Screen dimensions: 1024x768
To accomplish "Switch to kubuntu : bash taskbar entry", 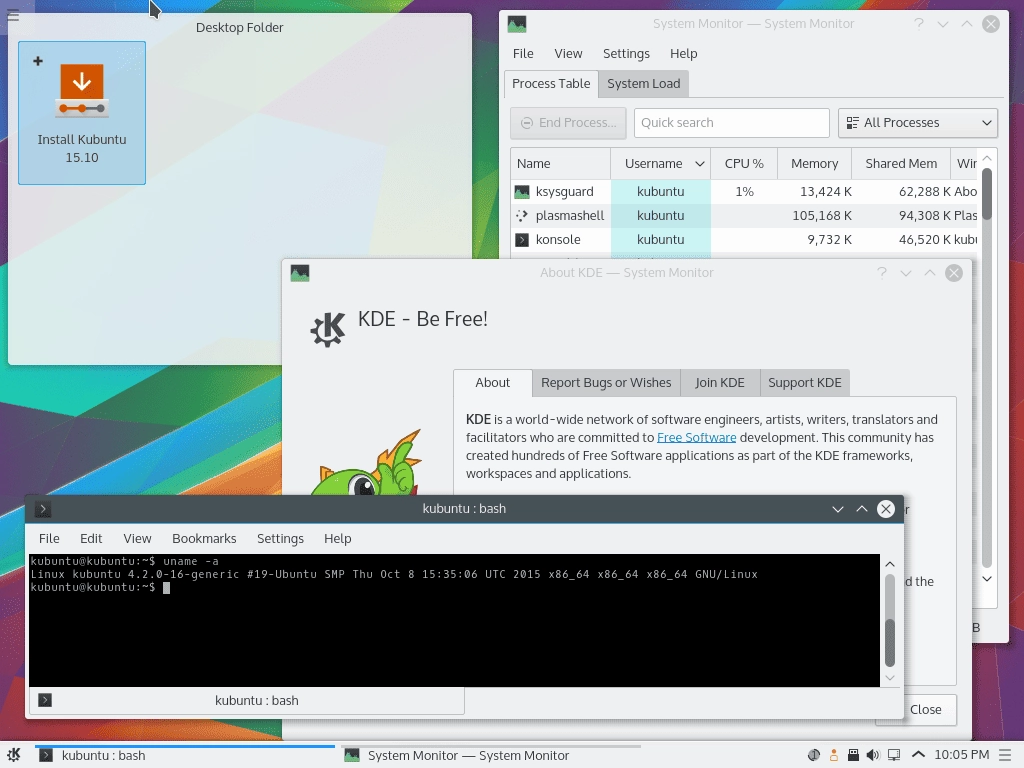I will pos(185,756).
